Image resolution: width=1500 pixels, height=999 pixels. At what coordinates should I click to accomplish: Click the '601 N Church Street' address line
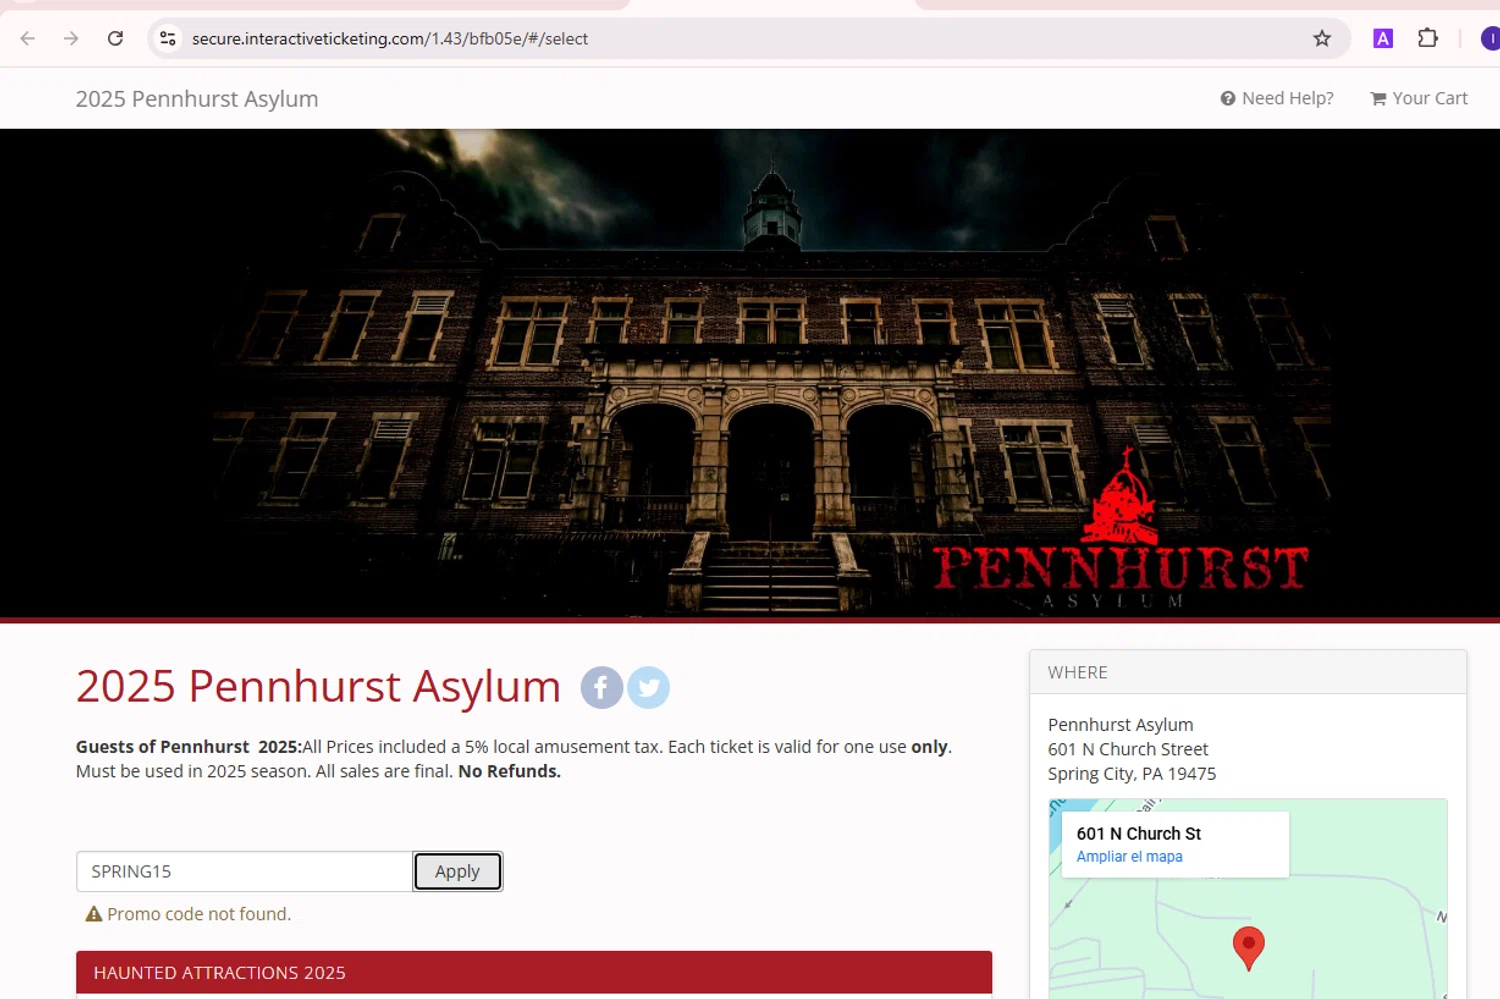[x=1128, y=749]
